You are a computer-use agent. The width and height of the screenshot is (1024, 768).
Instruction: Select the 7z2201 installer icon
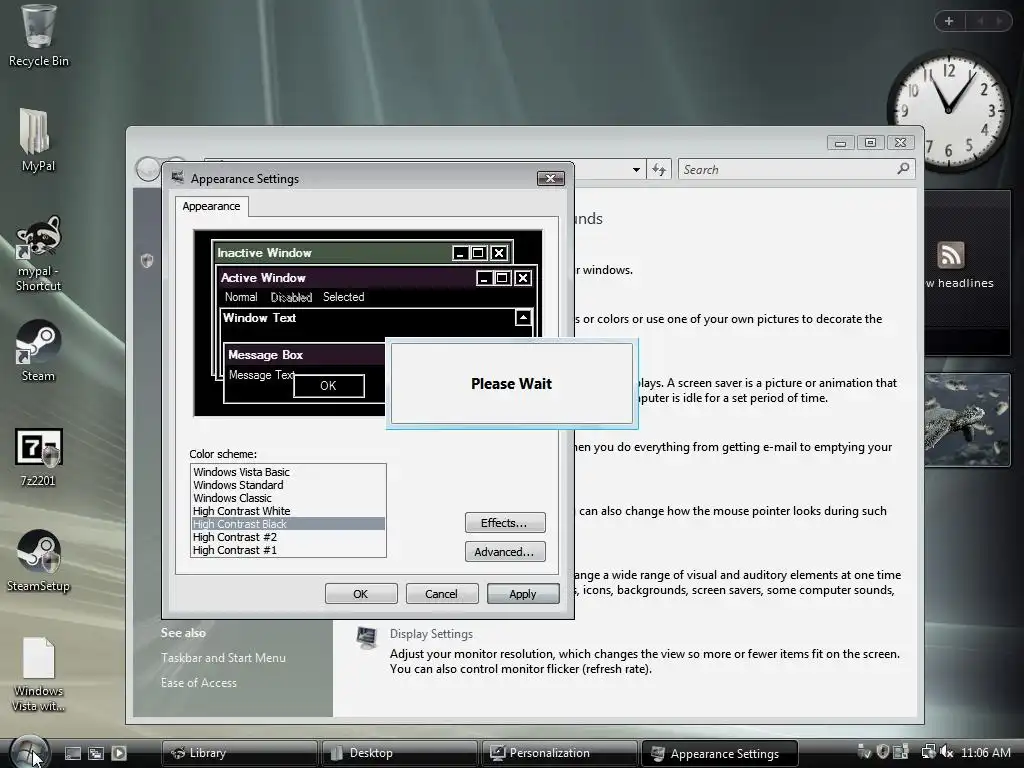pyautogui.click(x=38, y=457)
